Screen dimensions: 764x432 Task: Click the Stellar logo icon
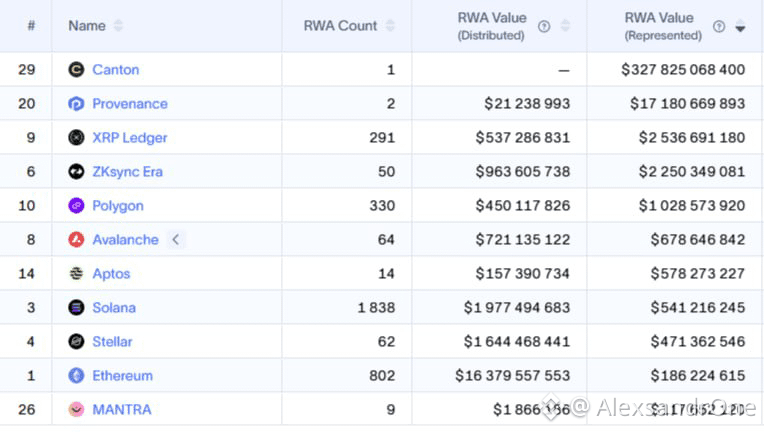click(76, 341)
